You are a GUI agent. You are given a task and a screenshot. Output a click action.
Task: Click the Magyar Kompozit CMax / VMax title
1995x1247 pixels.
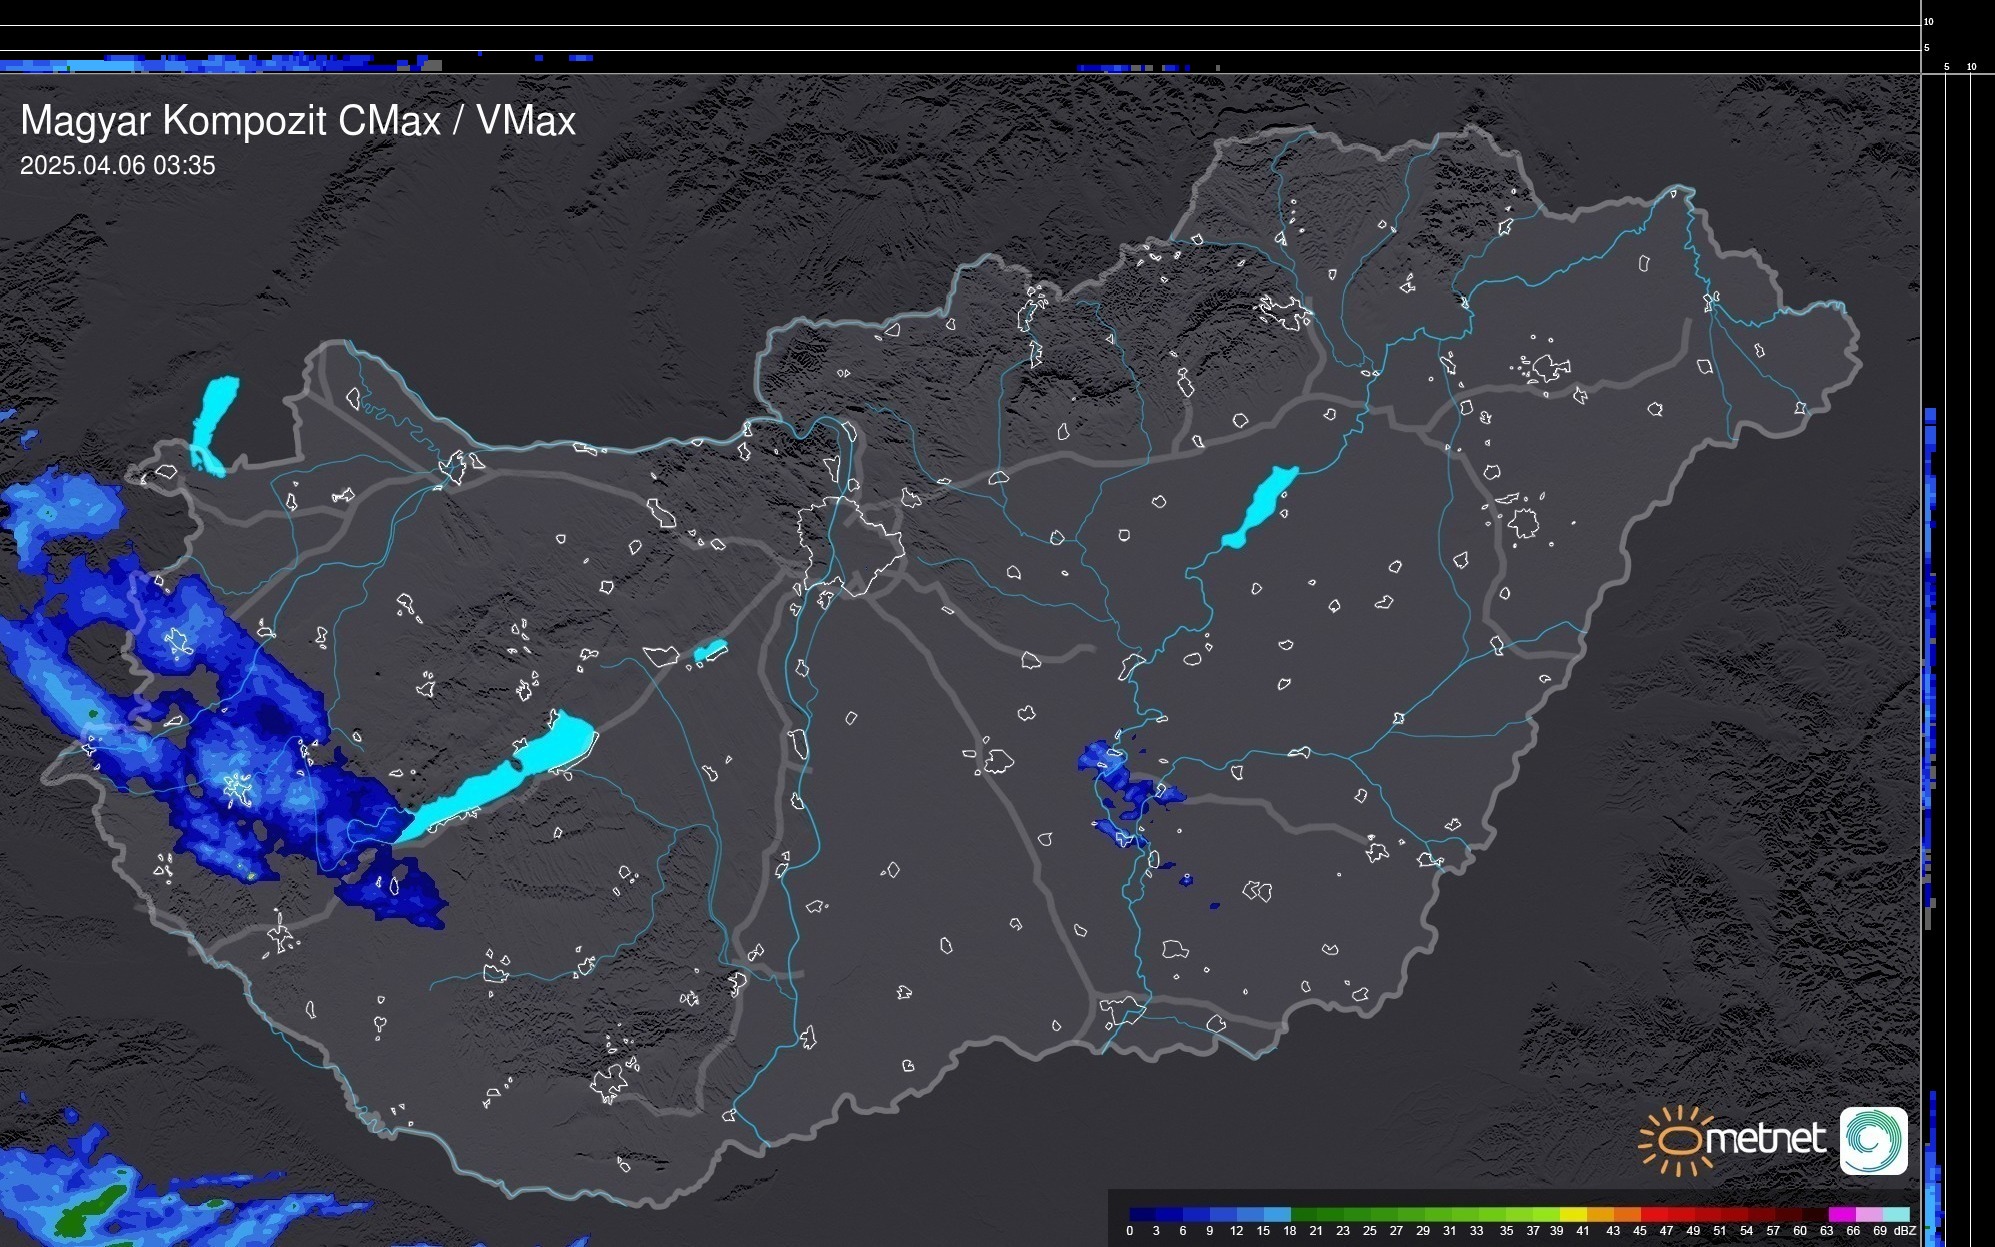[x=298, y=121]
